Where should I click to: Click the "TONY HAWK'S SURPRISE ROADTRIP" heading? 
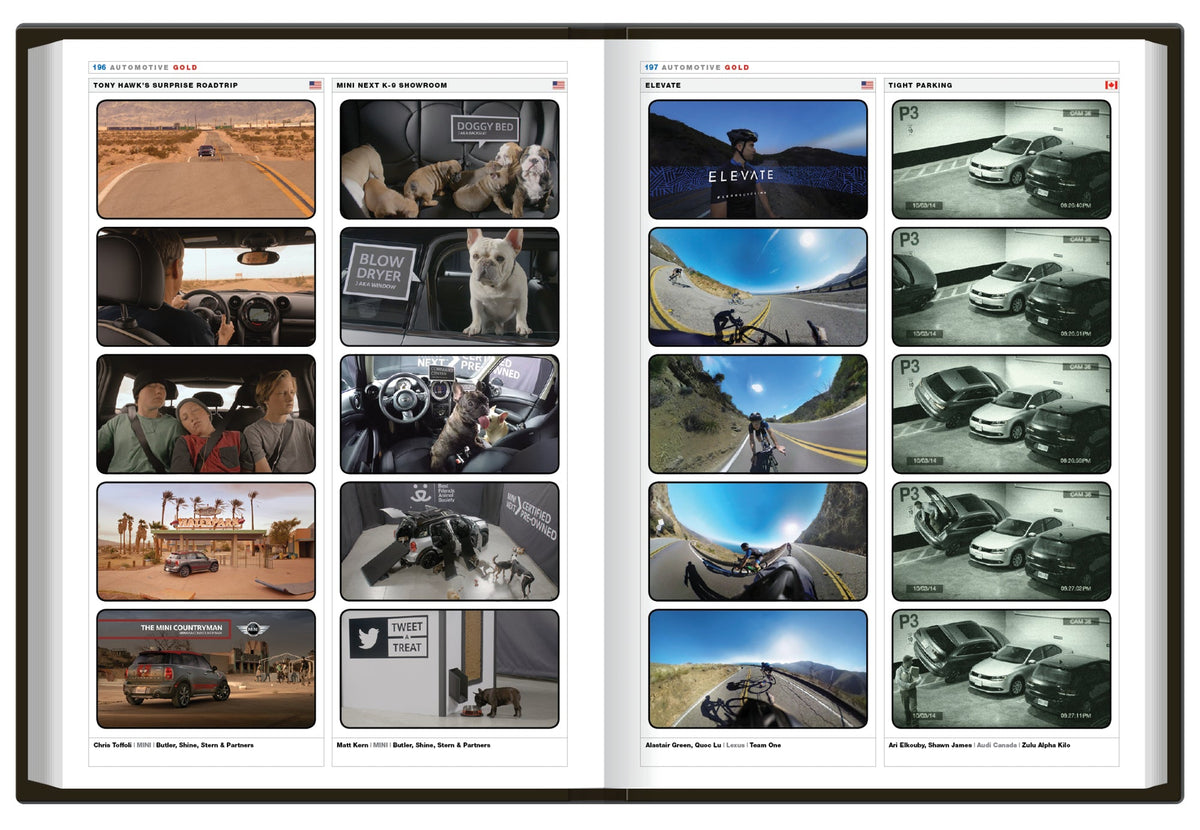pos(165,86)
